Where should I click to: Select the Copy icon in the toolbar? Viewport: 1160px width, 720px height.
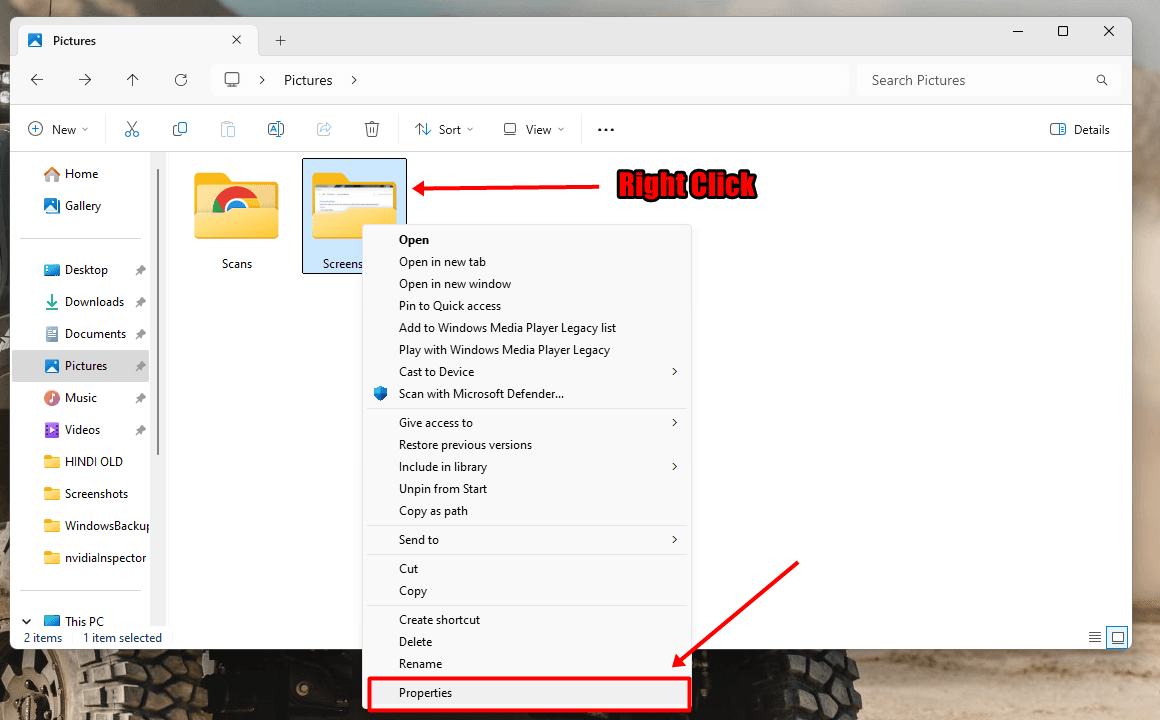(x=180, y=129)
